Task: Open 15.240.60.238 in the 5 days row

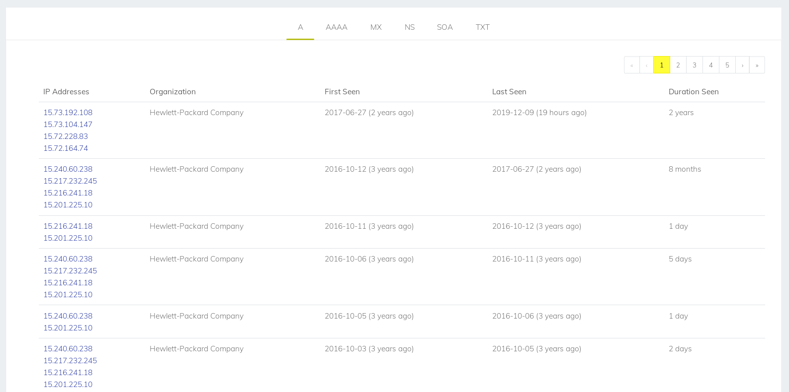Action: click(x=68, y=259)
